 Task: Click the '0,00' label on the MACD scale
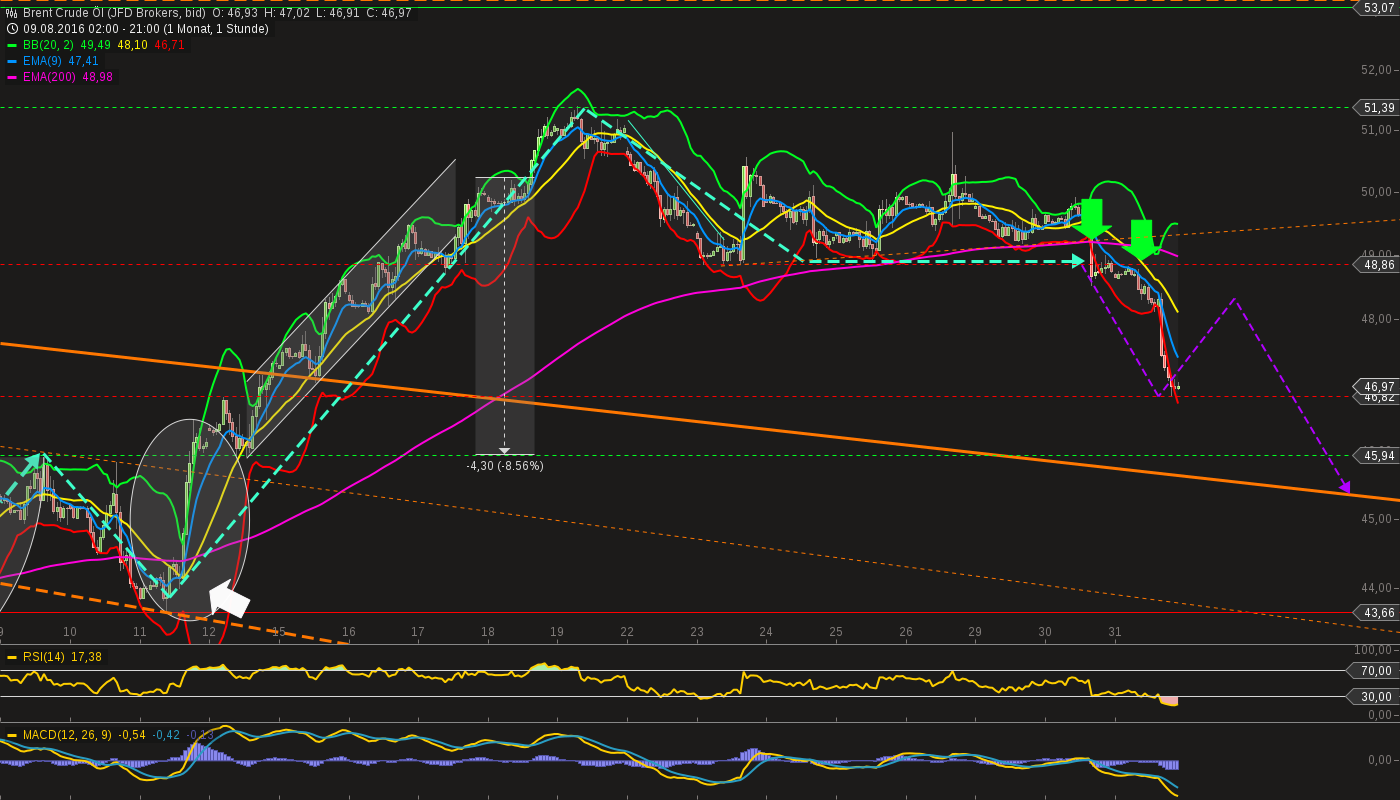1381,761
